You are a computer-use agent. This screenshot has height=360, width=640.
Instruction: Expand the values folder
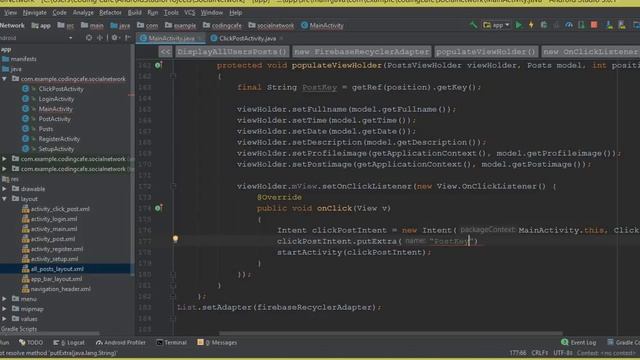[x=4, y=319]
